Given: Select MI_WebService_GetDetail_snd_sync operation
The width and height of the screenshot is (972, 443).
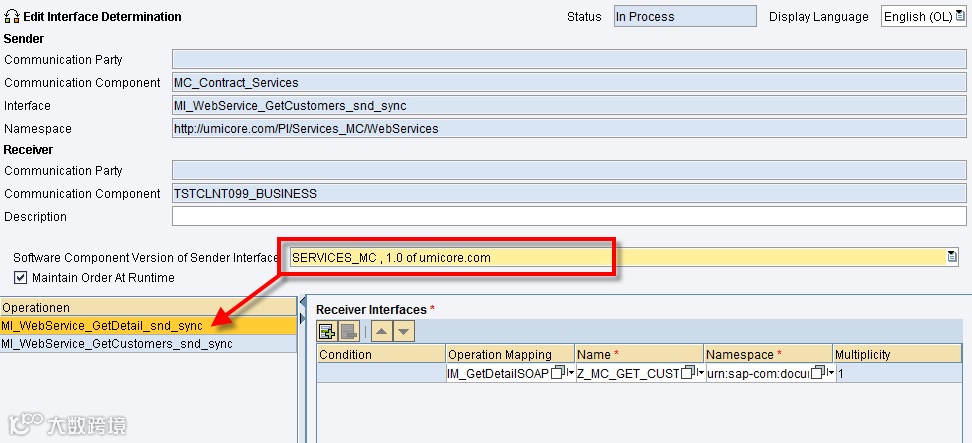Looking at the screenshot, I should point(148,326).
